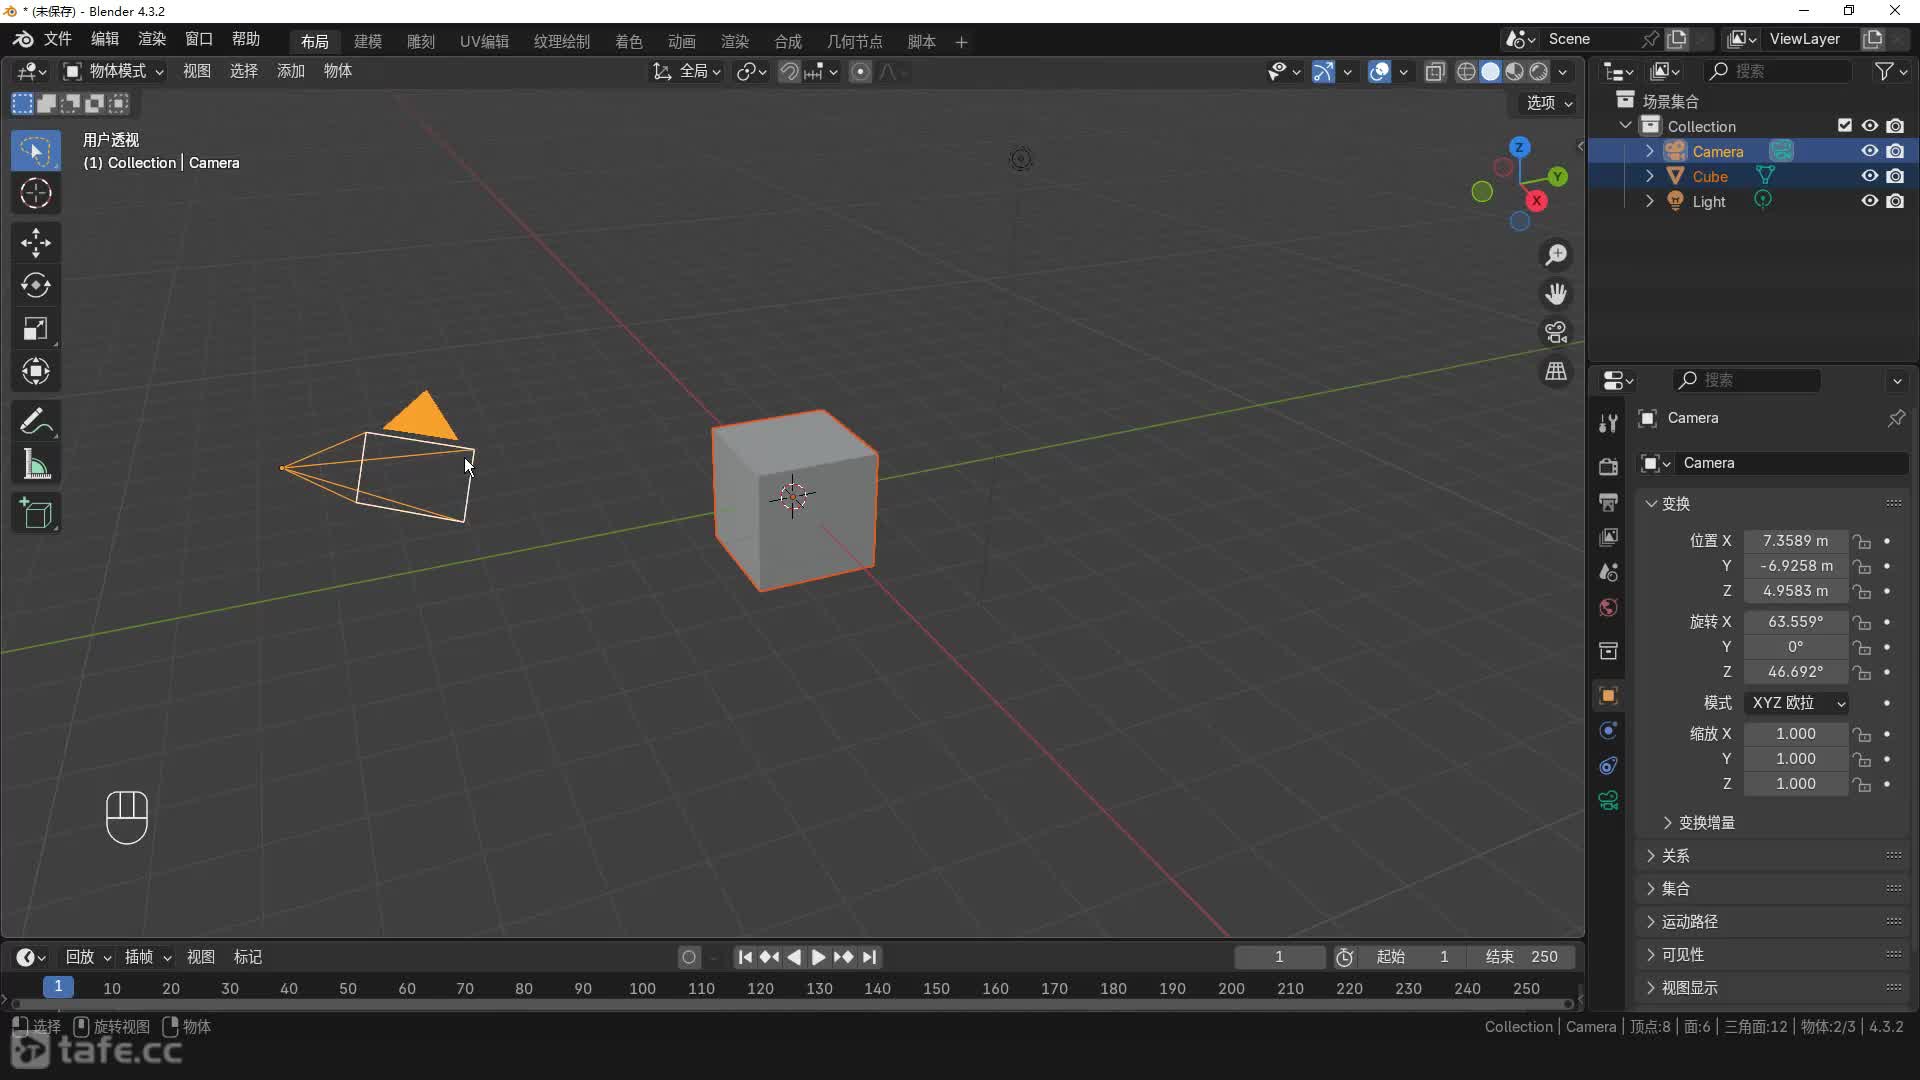Viewport: 1920px width, 1080px height.
Task: Jump to the timeline end
Action: [870, 957]
